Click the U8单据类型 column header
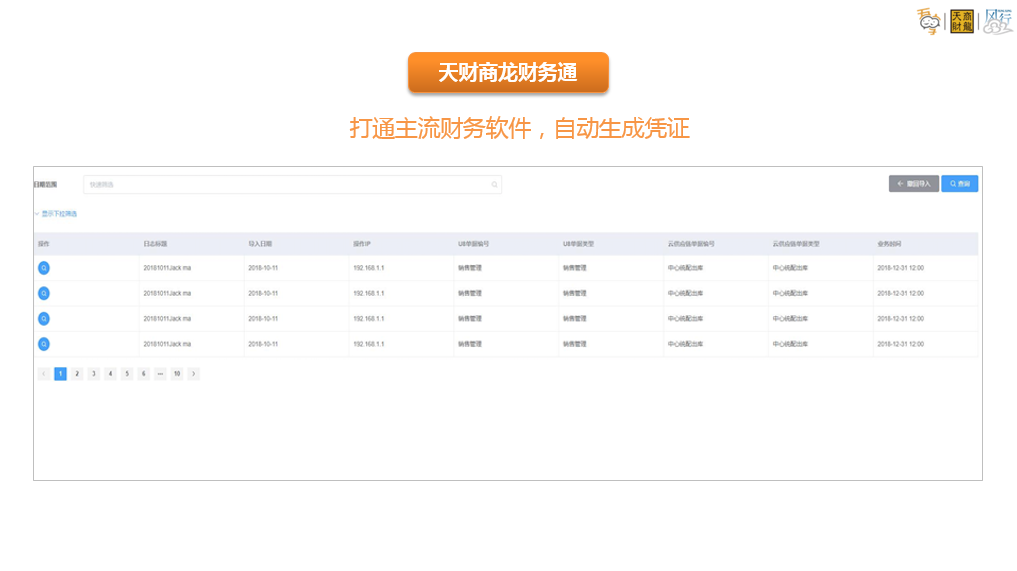This screenshot has height=571, width=1017. (579, 244)
